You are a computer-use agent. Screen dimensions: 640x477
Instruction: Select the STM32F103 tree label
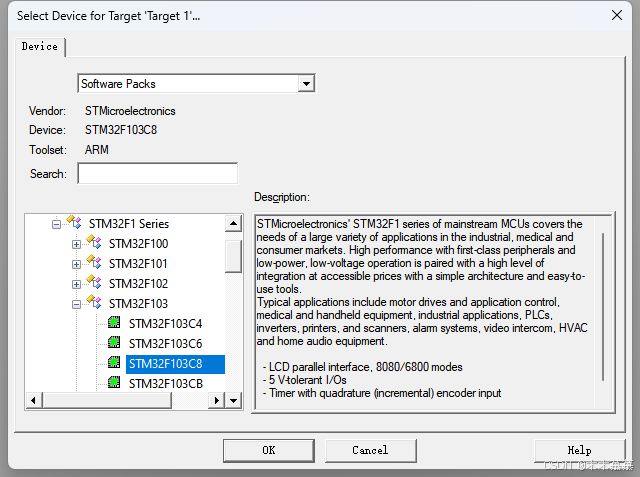pos(138,304)
